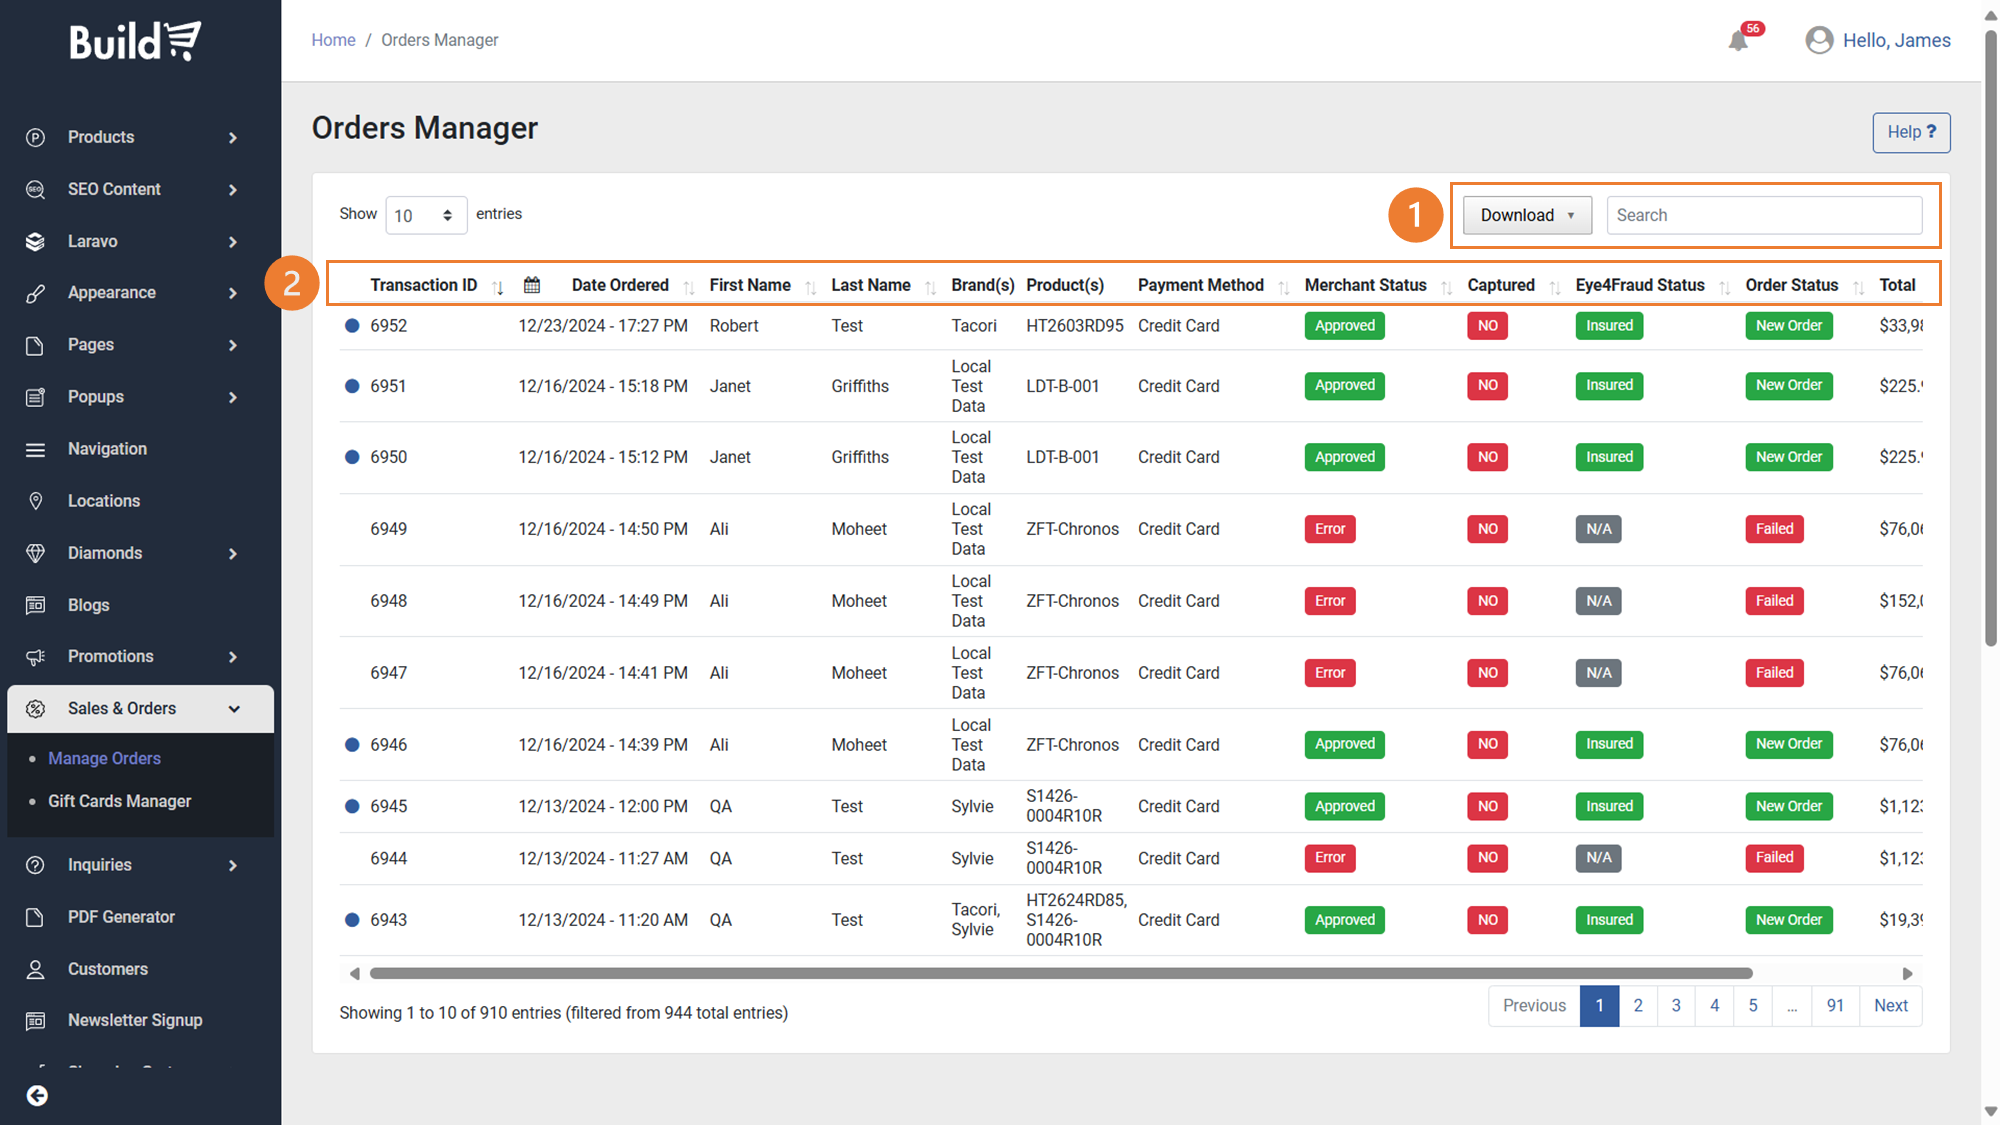Click the user avatar icon beside Hello, James
This screenshot has width=2000, height=1125.
tap(1819, 40)
